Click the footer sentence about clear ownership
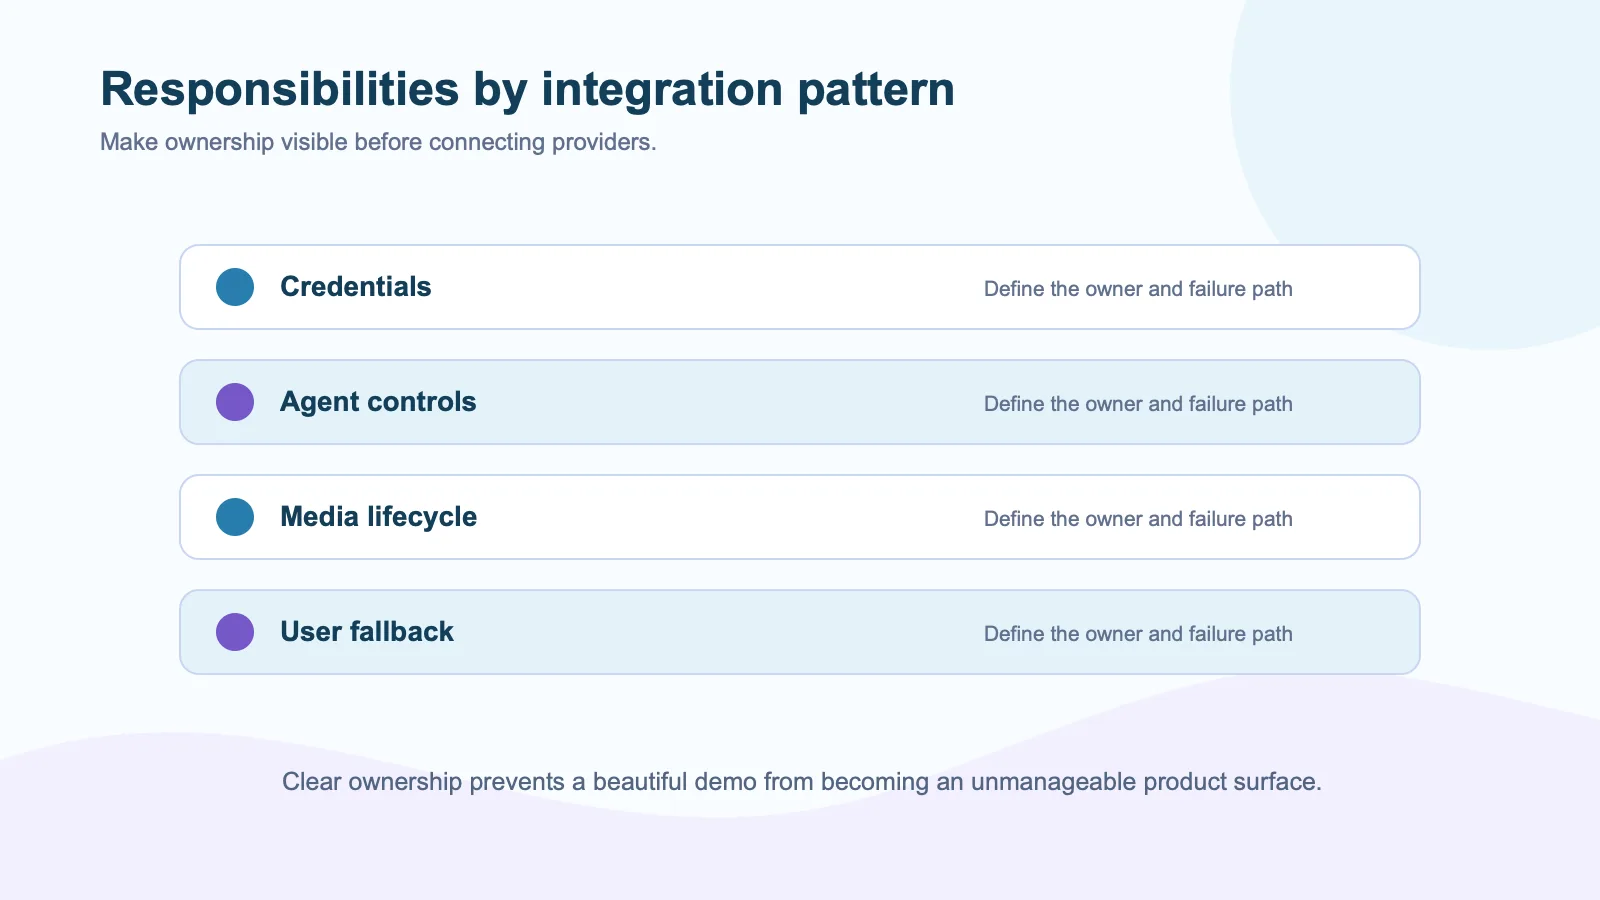 [x=802, y=782]
